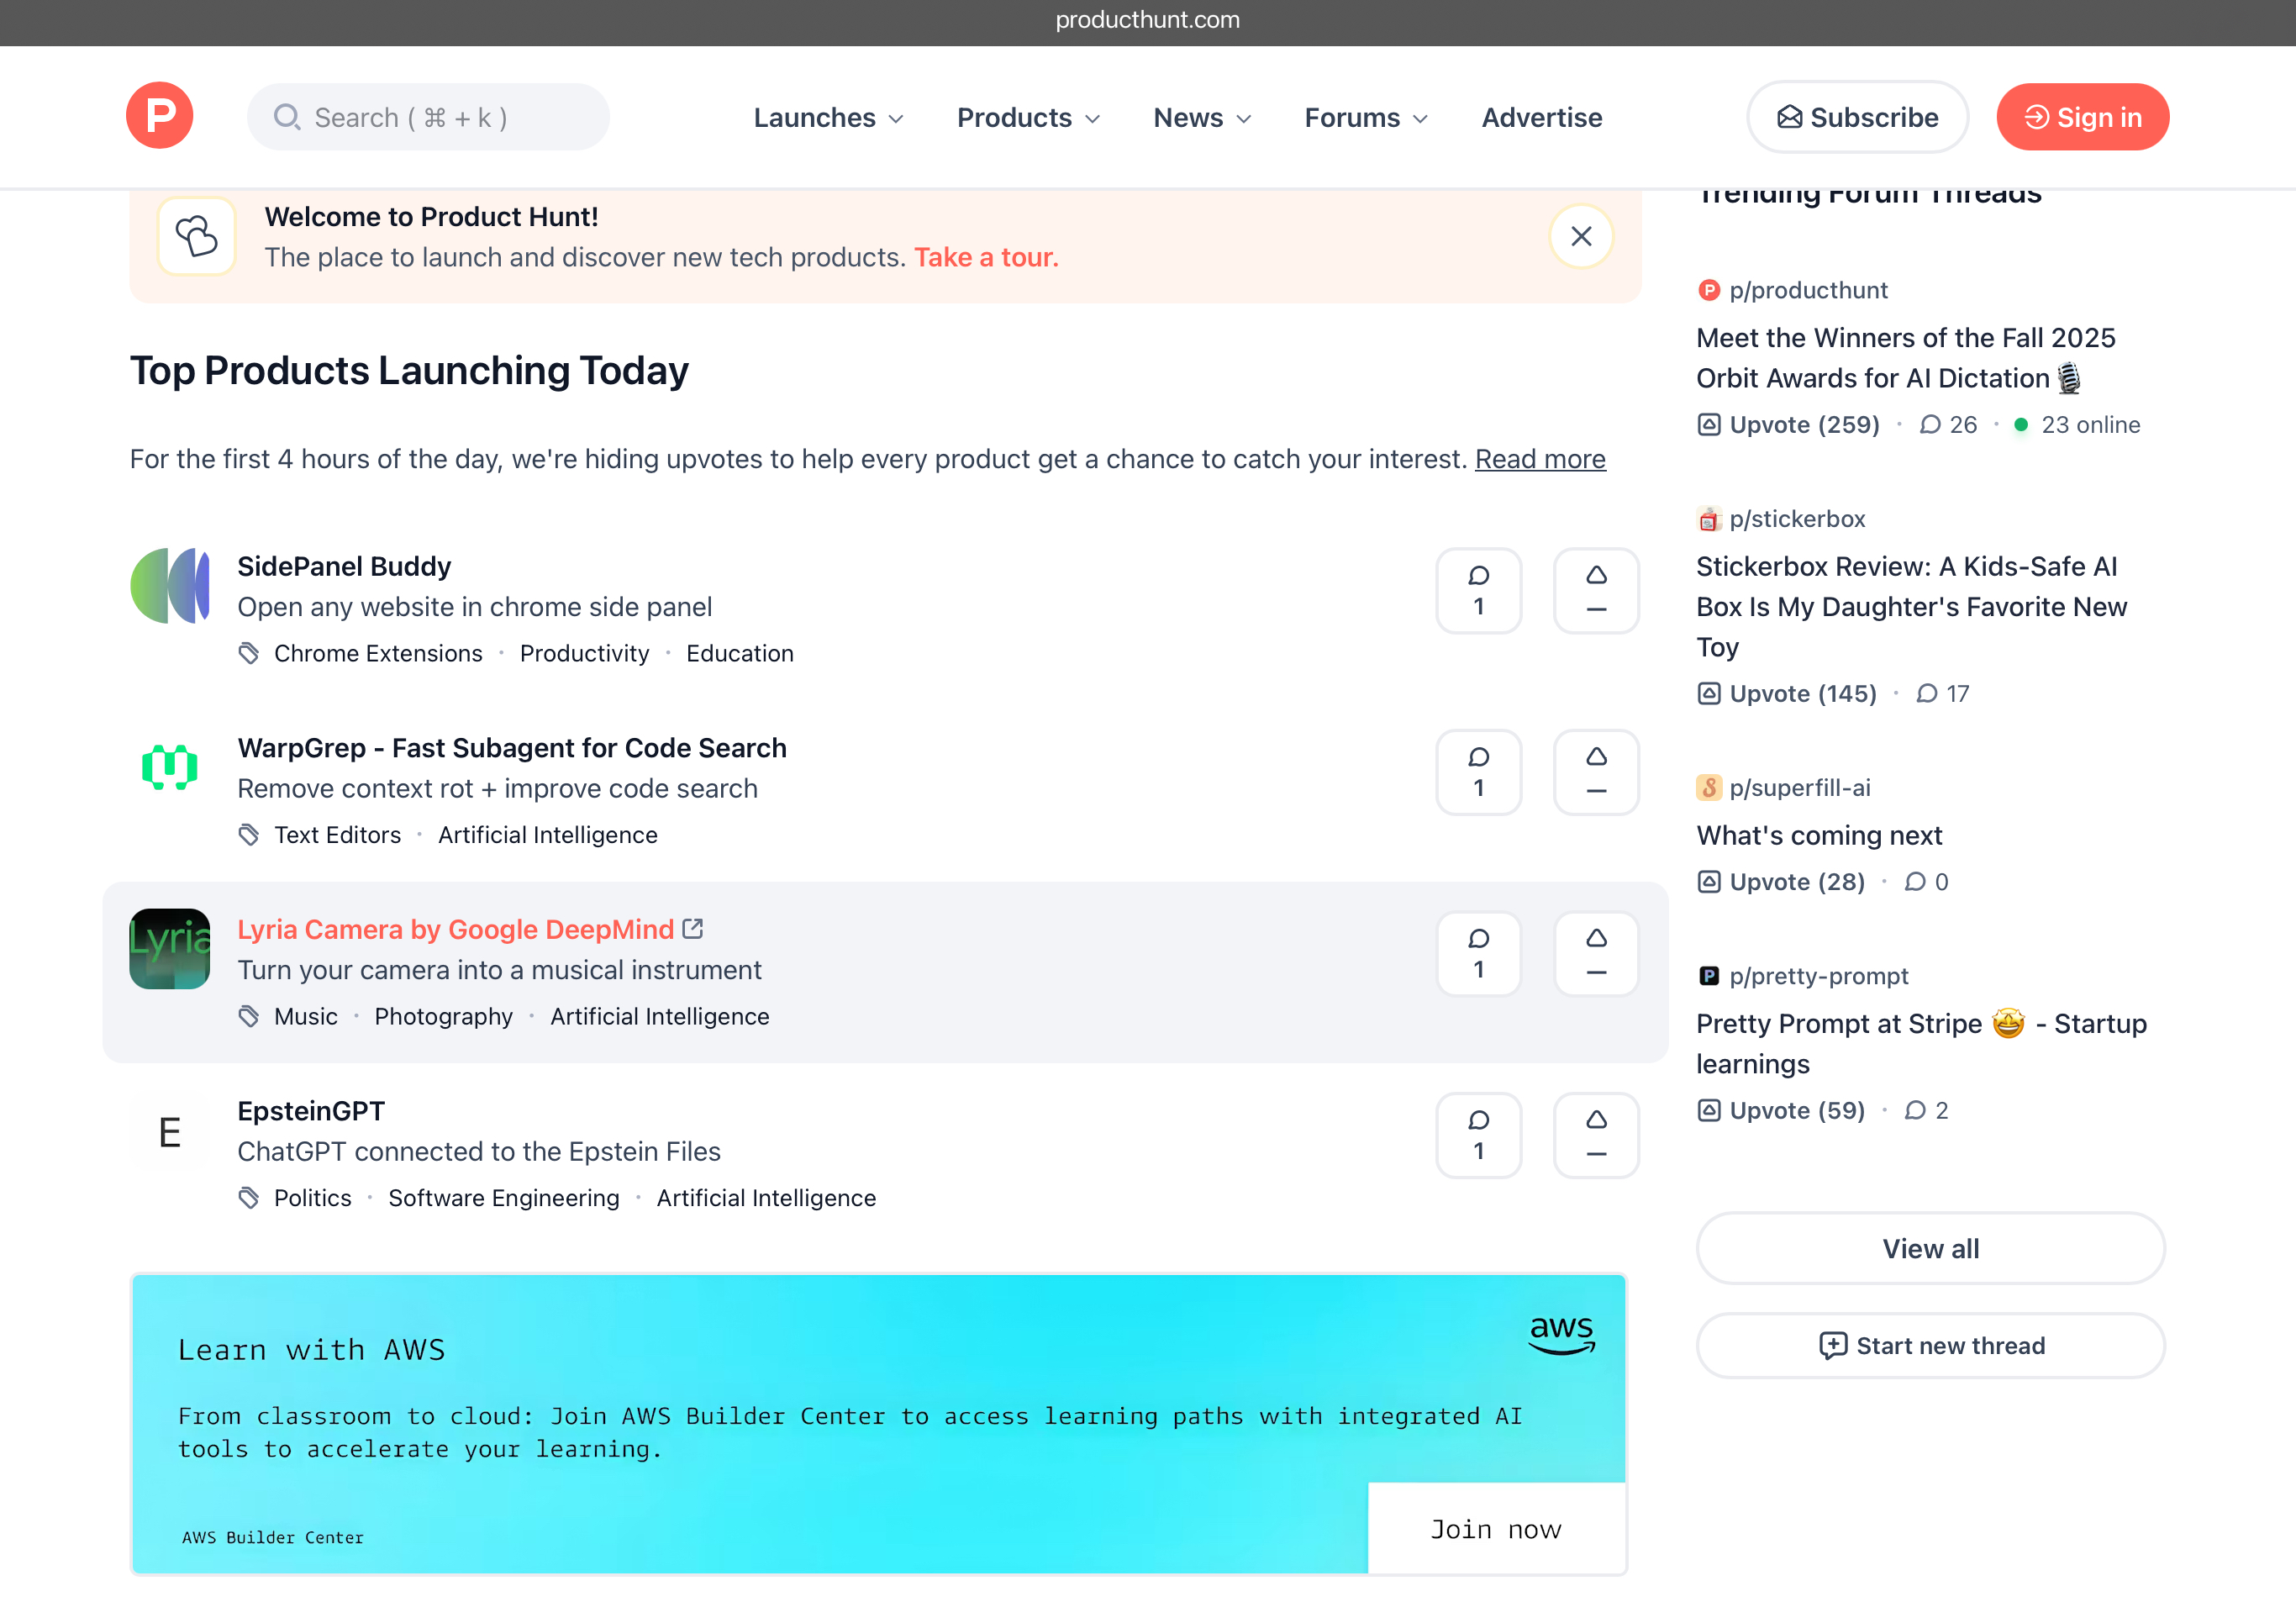This screenshot has height=1602, width=2296.
Task: Click the 26 comments count on the Orbit Awards thread
Action: (x=1948, y=425)
